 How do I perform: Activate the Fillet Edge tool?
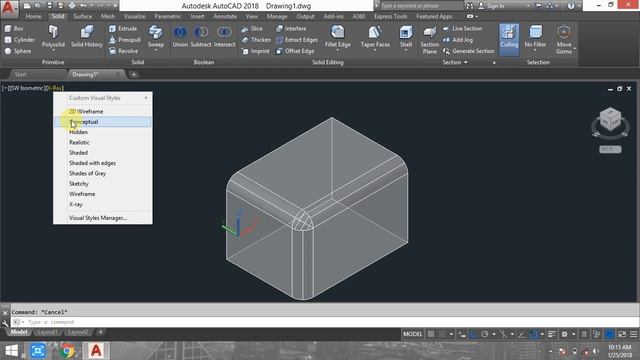[x=338, y=36]
